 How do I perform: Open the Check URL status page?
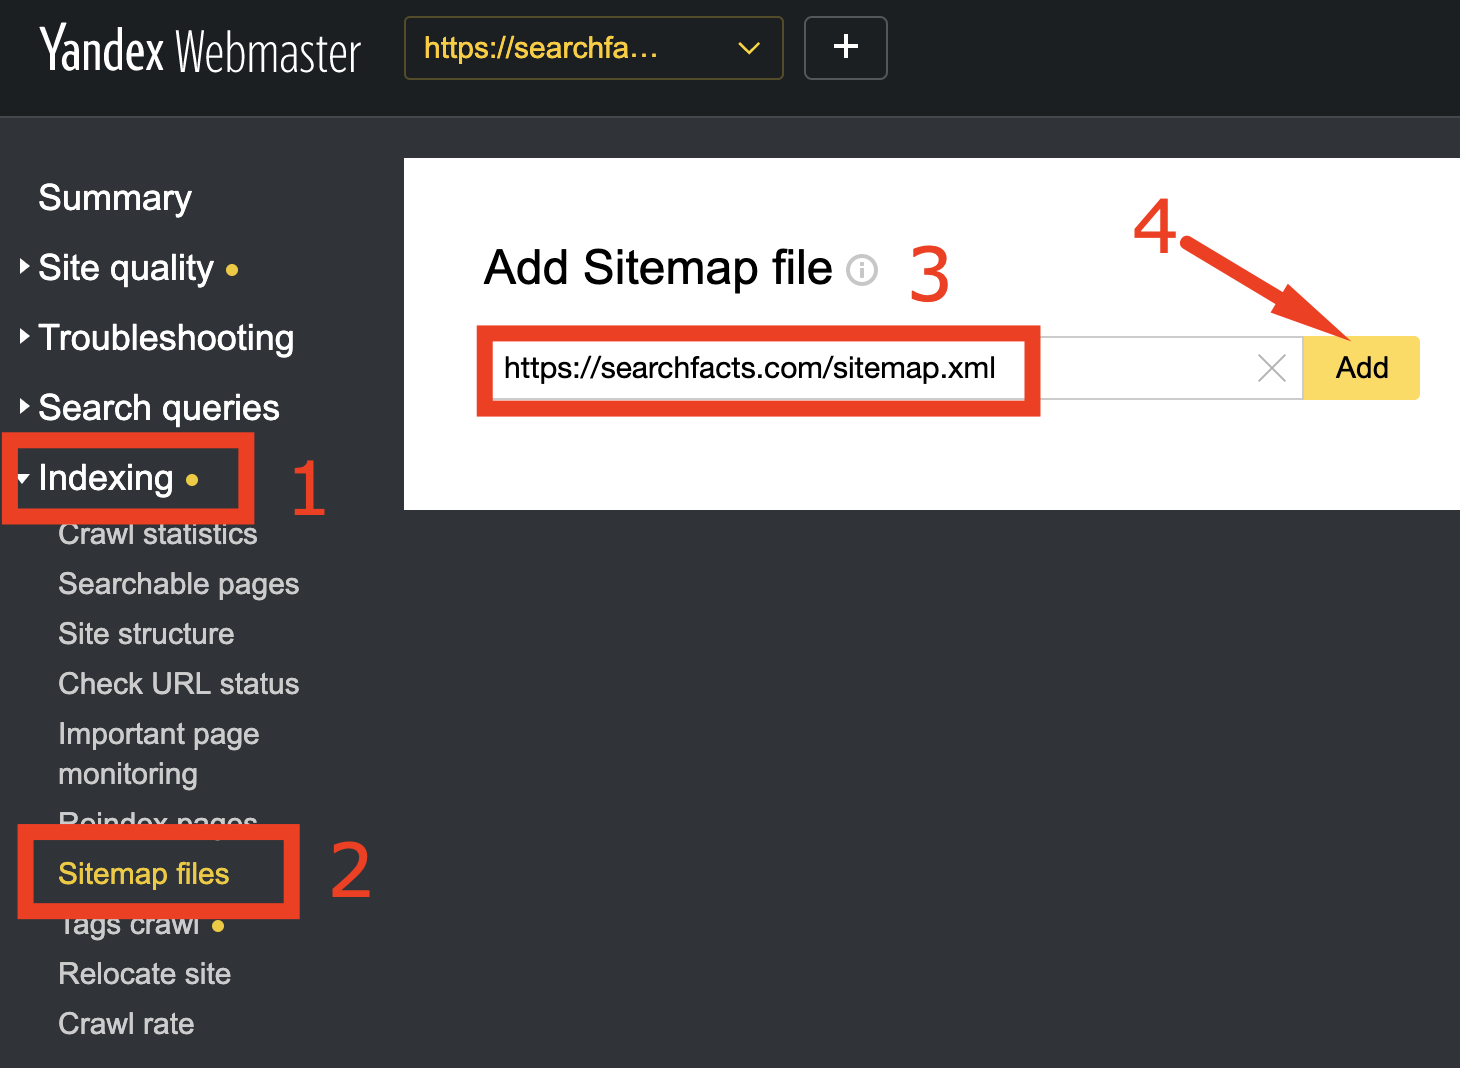coord(179,683)
